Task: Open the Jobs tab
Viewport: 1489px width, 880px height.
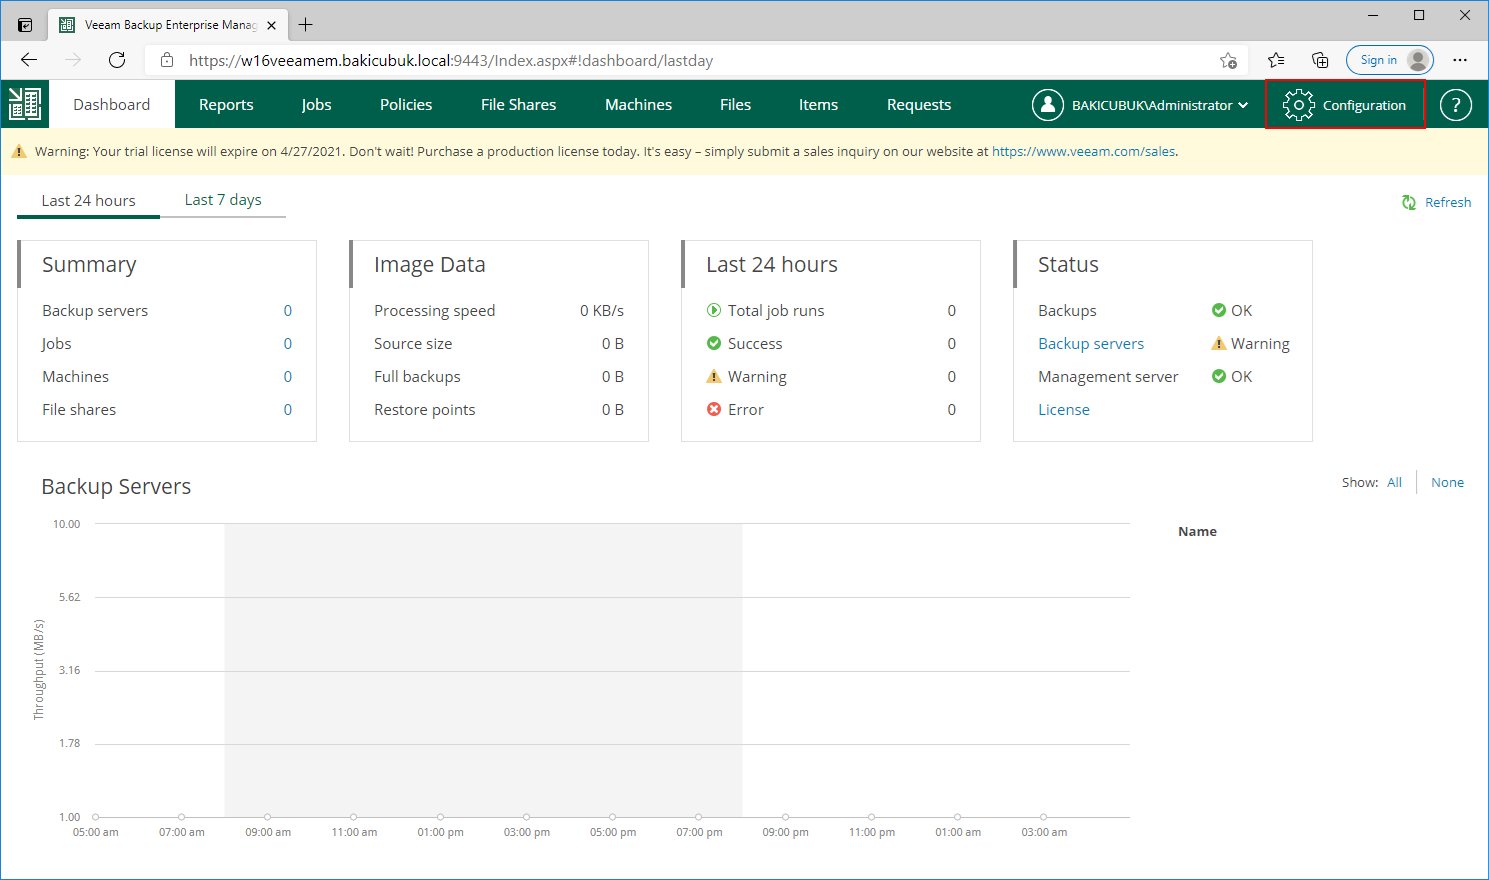Action: tap(316, 104)
